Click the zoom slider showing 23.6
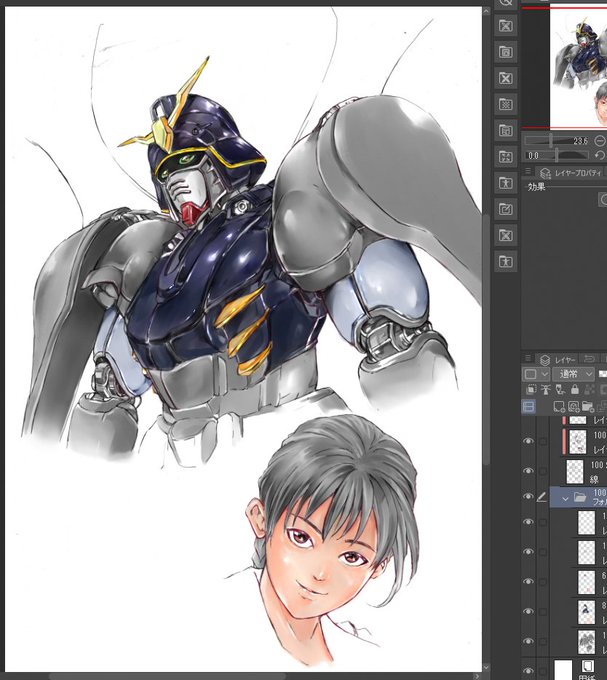The height and width of the screenshot is (680, 607). [557, 141]
